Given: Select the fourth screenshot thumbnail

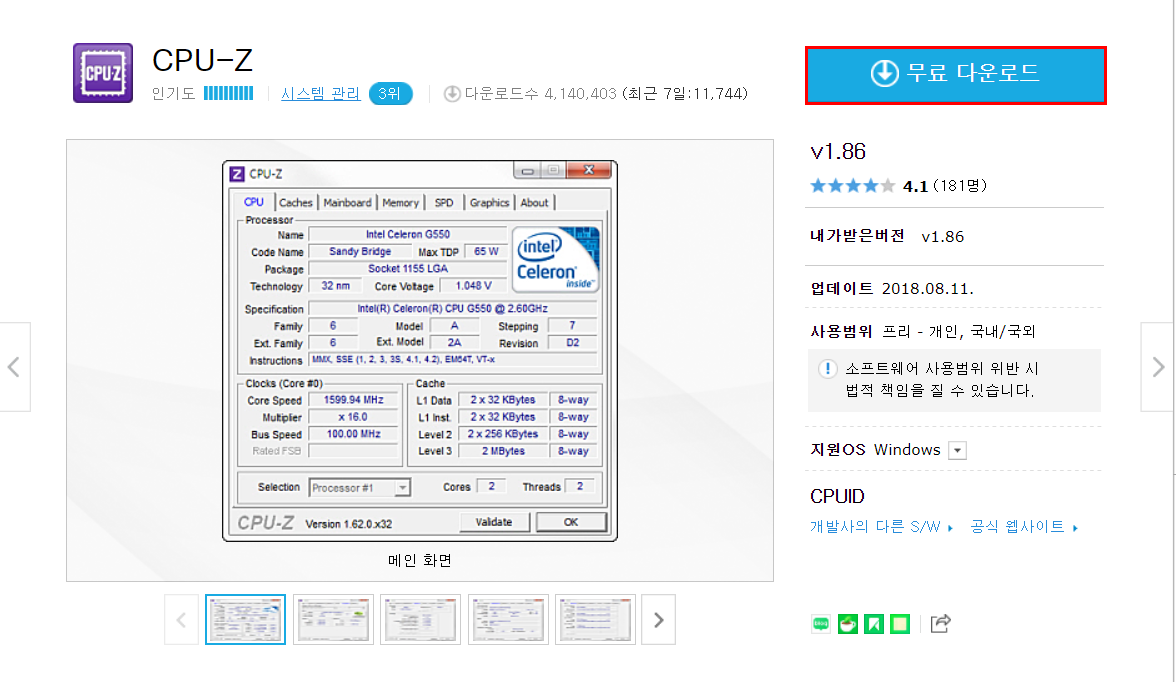Looking at the screenshot, I should click(x=508, y=620).
